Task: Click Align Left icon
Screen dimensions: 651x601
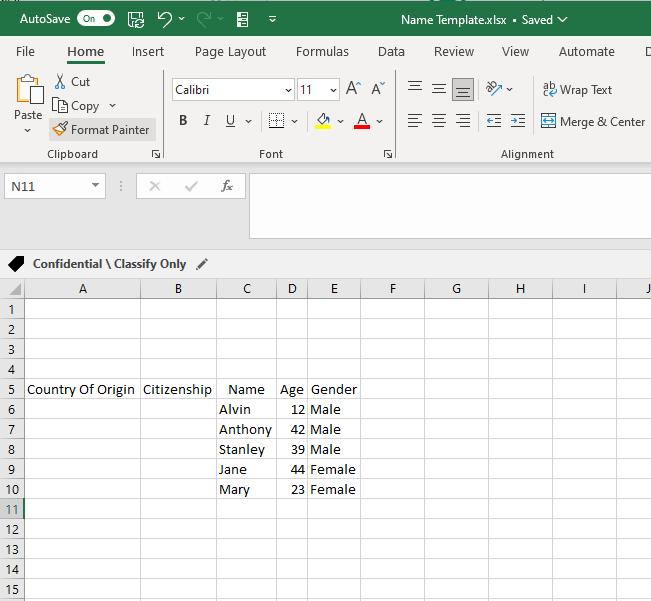Action: pyautogui.click(x=415, y=121)
